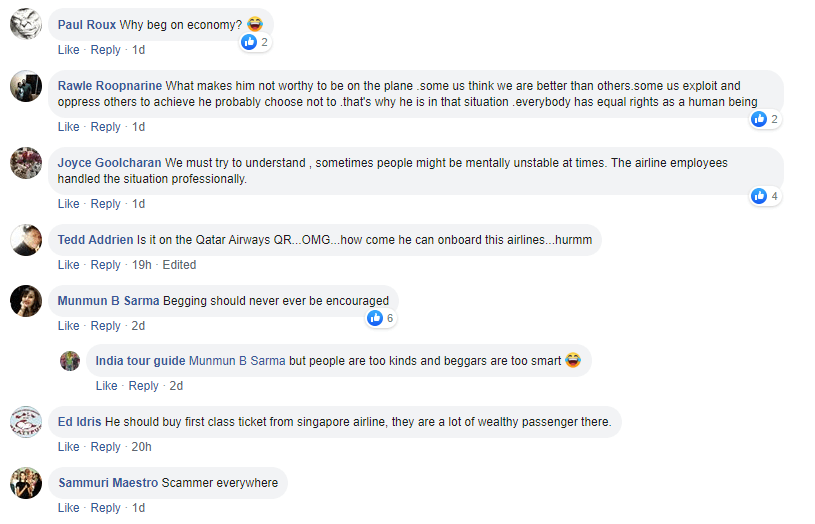View thumbs-up reactions on Paul Roux's comment

(x=255, y=42)
